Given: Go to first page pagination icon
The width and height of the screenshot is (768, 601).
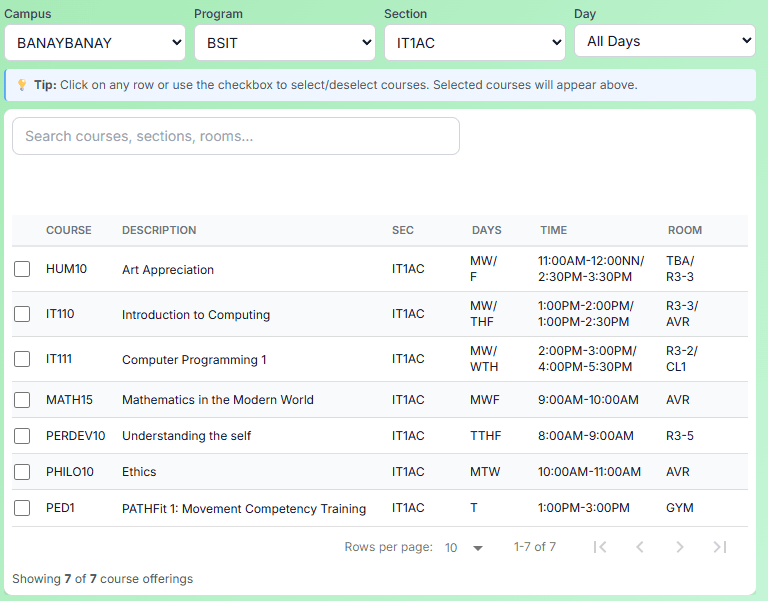Looking at the screenshot, I should [x=600, y=547].
